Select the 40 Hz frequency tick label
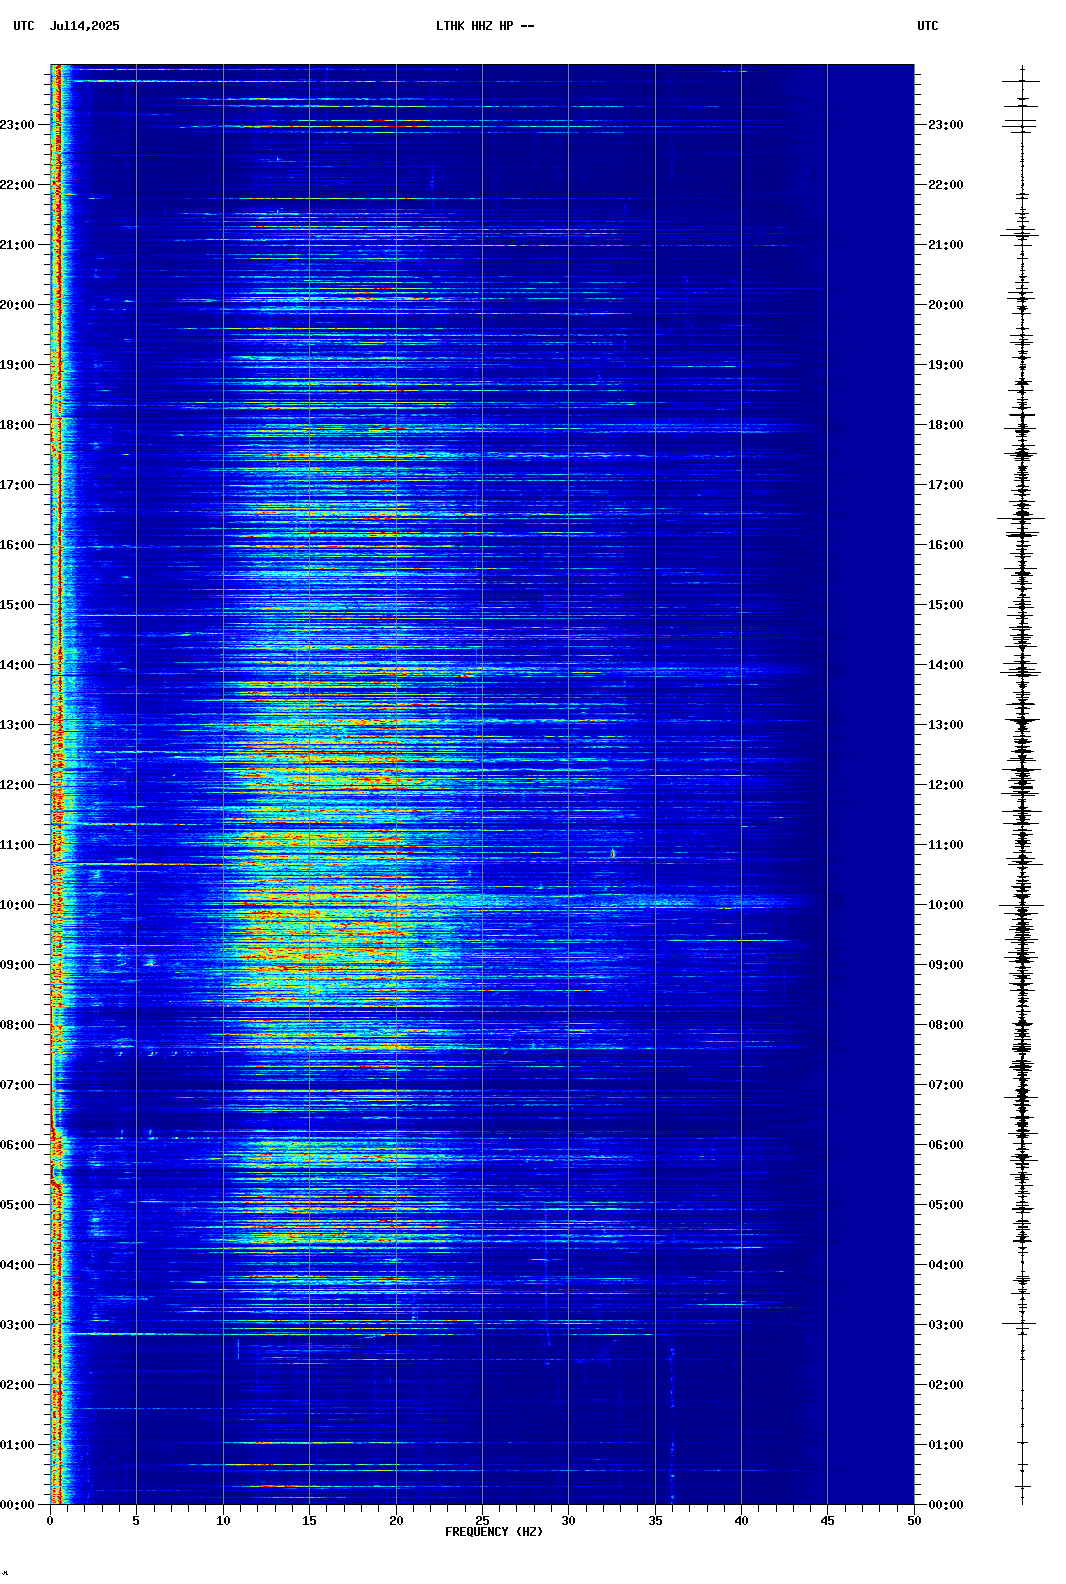 tap(741, 1521)
